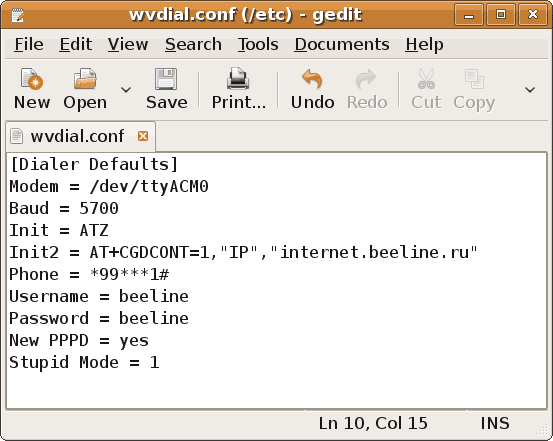Open the Search menu
This screenshot has height=441, width=553.
click(x=193, y=45)
